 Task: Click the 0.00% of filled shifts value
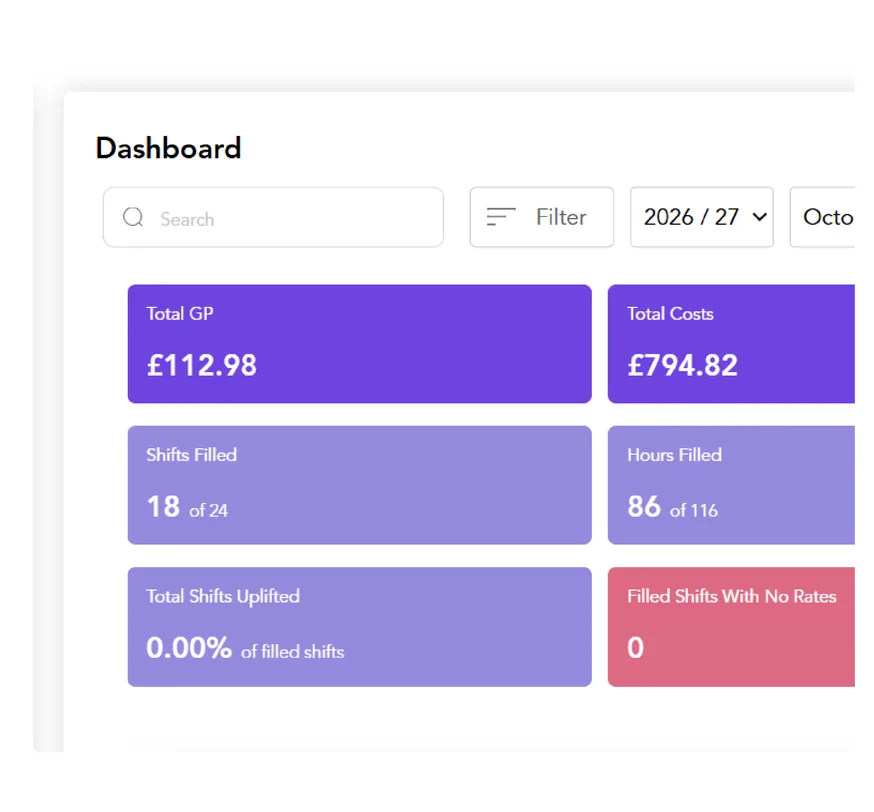(x=245, y=648)
